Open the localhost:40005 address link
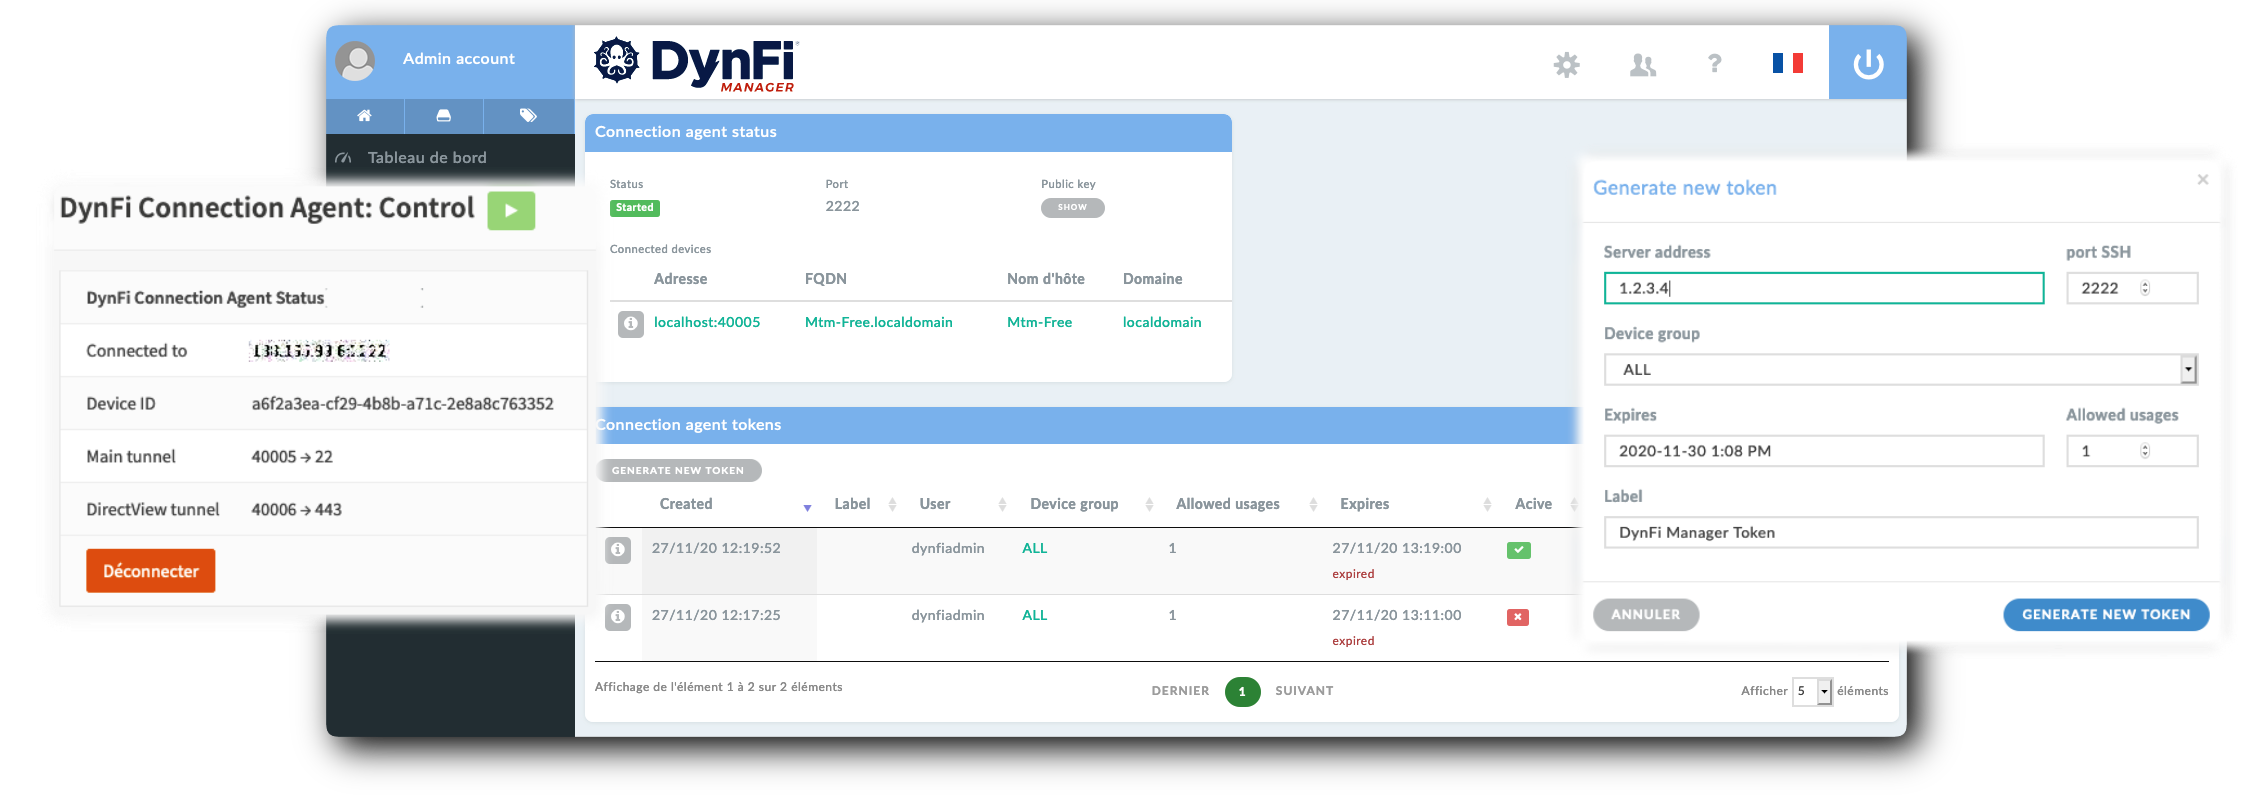This screenshot has width=2258, height=795. click(x=707, y=322)
